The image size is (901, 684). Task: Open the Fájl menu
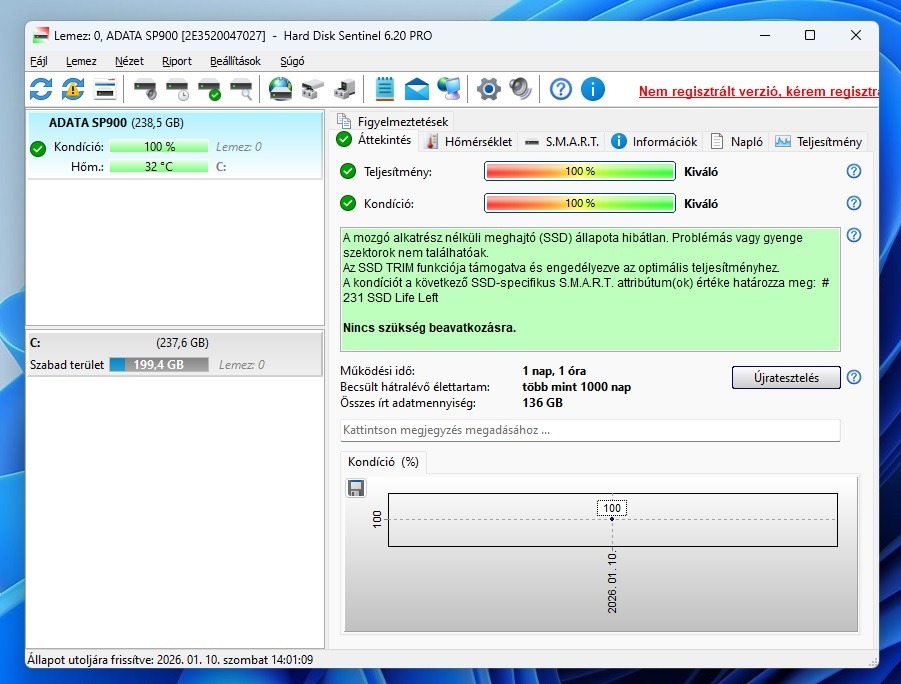pos(38,61)
